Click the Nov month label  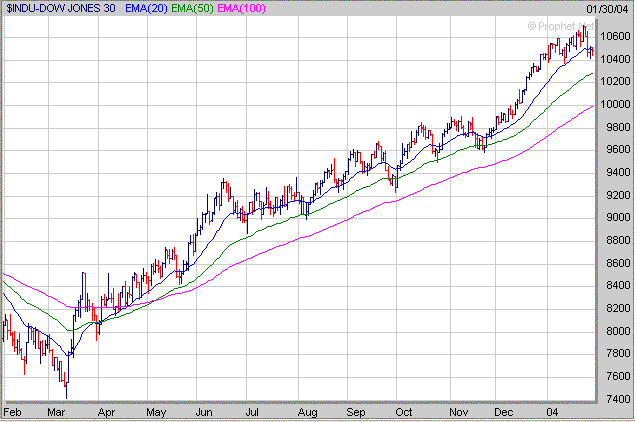(x=459, y=412)
